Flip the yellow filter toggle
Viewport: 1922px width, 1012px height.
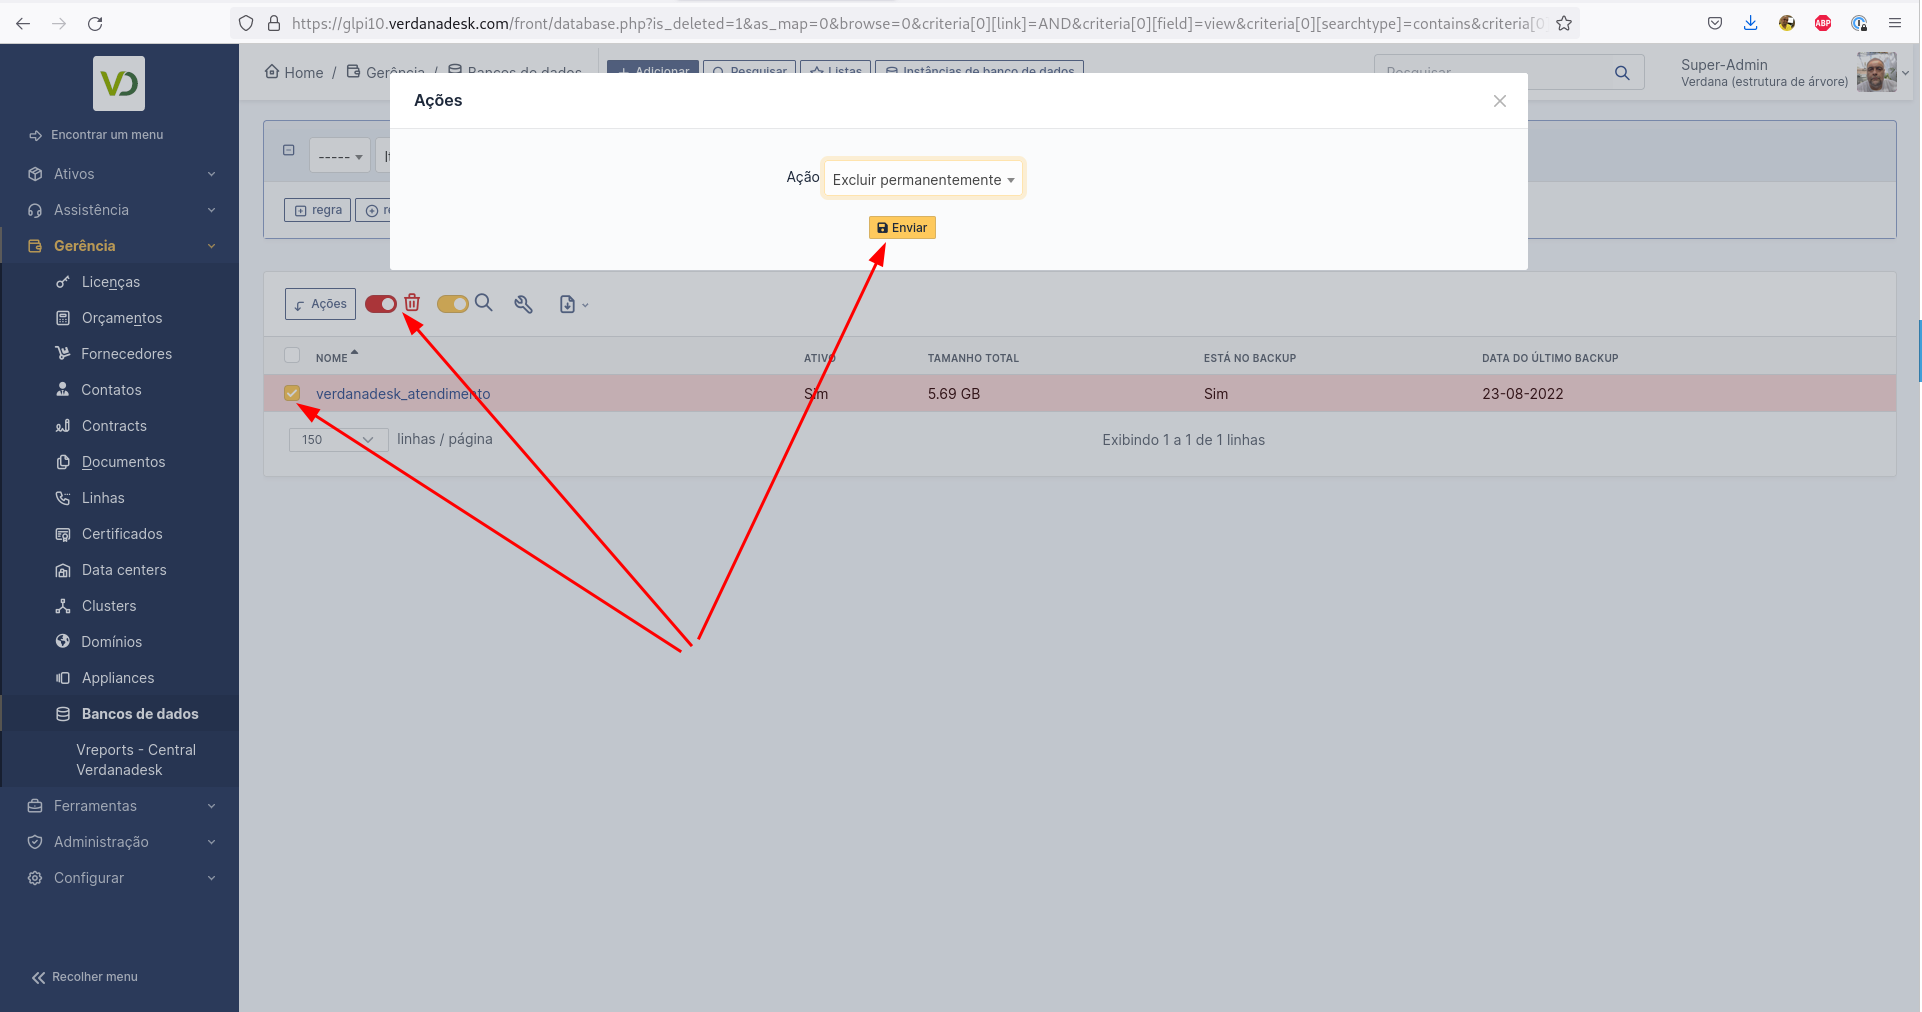click(x=452, y=303)
